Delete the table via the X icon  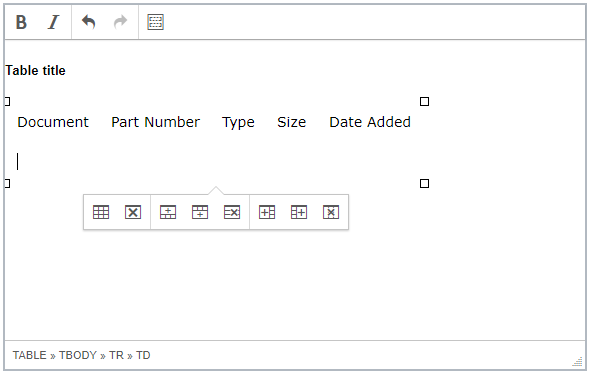[x=133, y=212]
